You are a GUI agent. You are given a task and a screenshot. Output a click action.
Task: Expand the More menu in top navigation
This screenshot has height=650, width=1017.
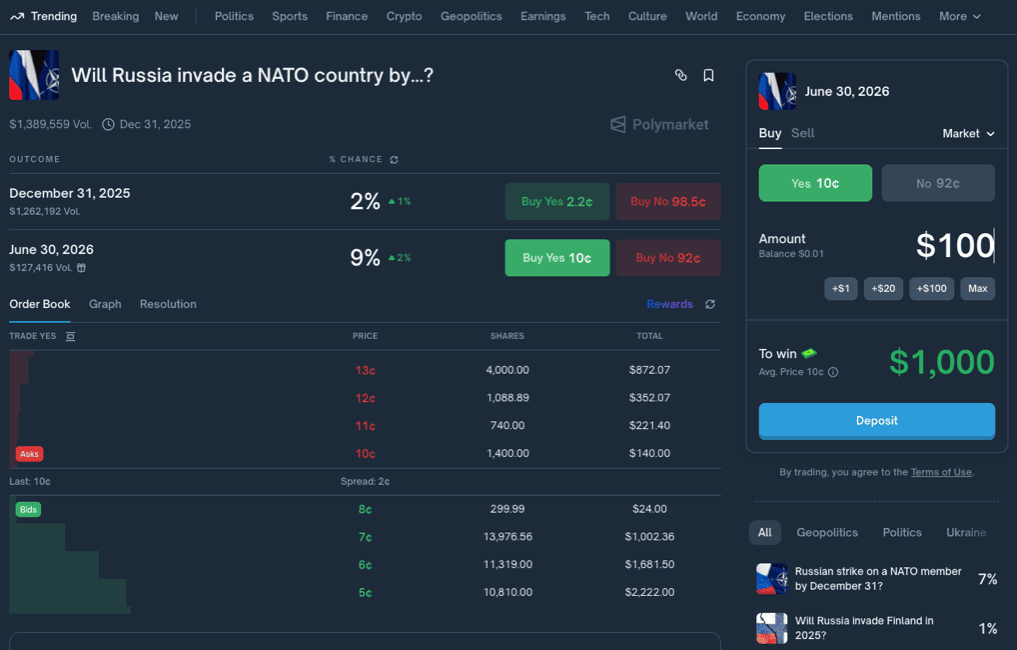(959, 16)
